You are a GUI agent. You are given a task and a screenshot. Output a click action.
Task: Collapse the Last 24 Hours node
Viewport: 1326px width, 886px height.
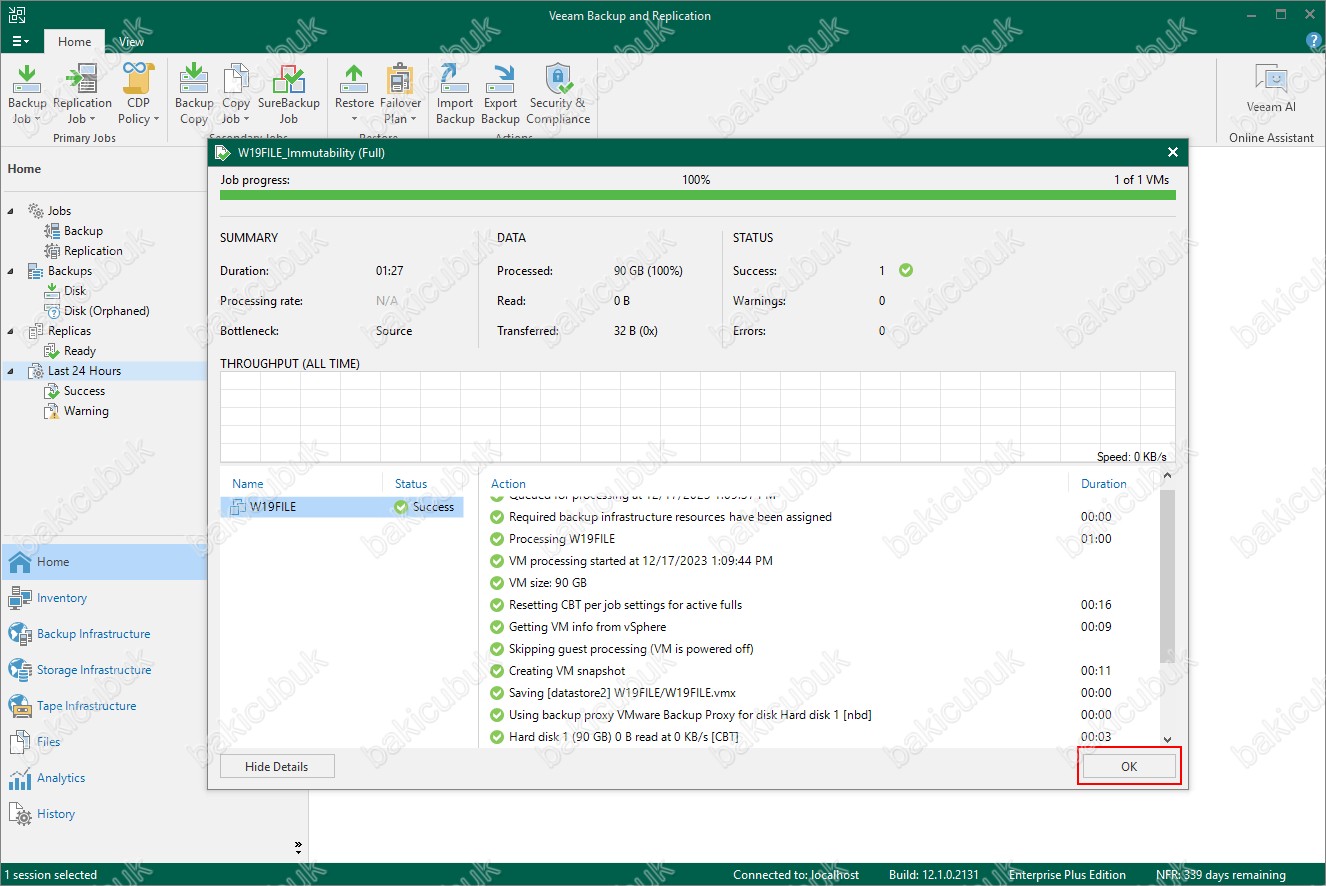click(12, 371)
